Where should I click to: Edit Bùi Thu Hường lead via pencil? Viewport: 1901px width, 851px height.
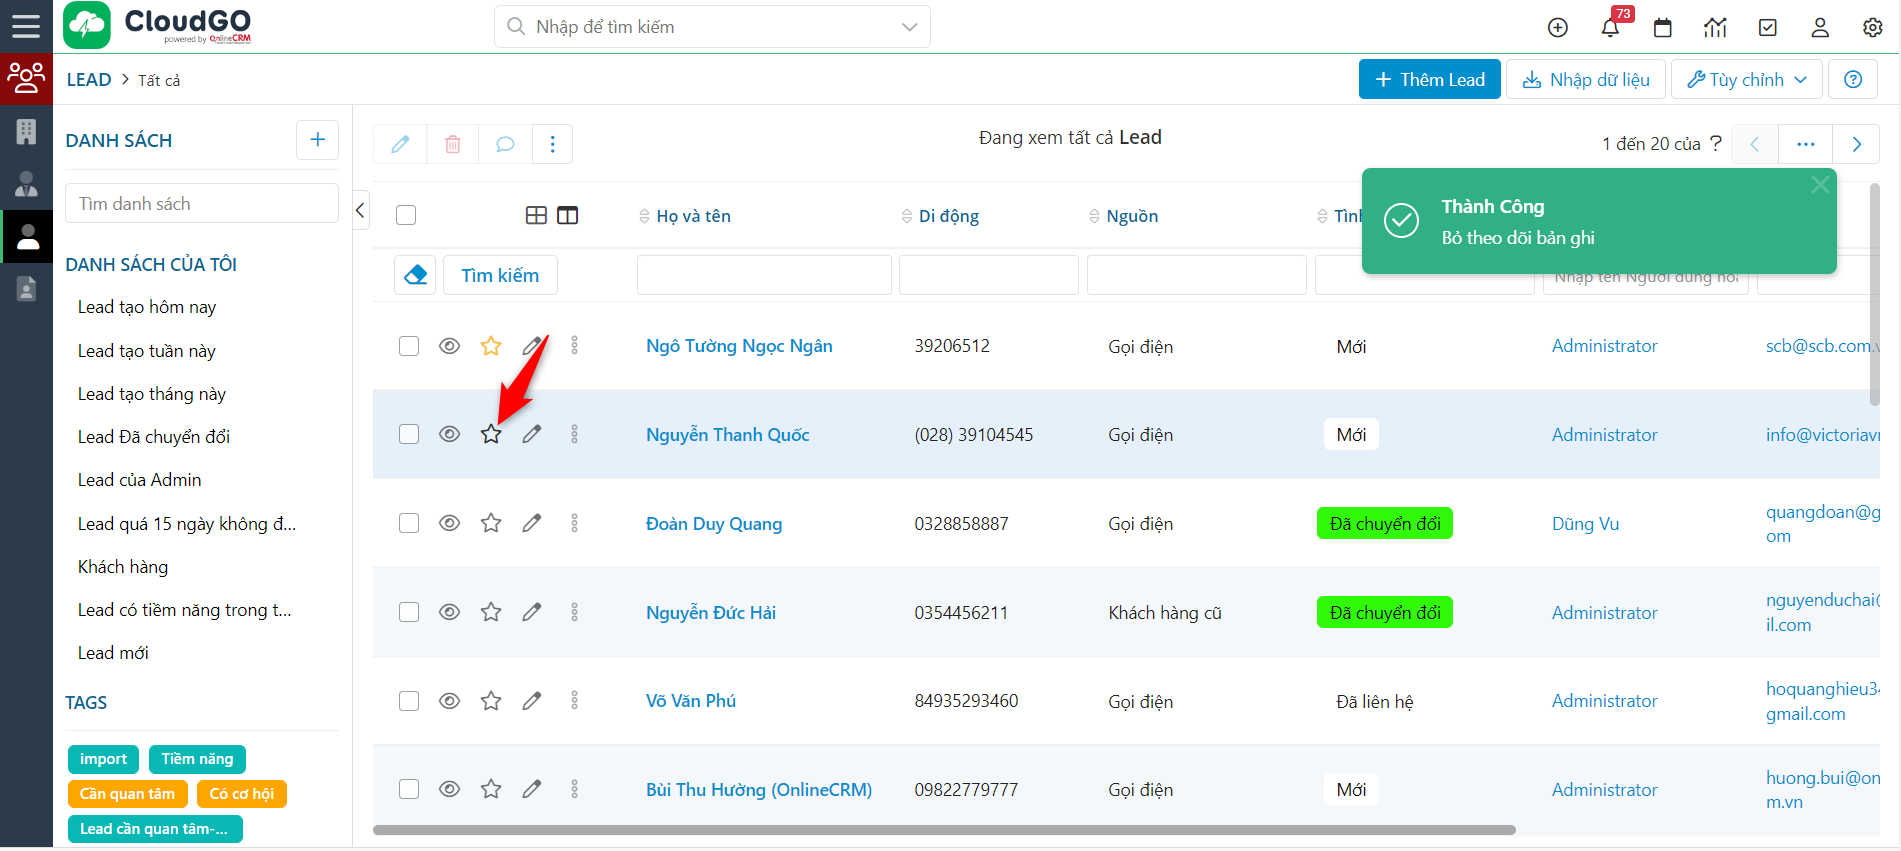(532, 789)
